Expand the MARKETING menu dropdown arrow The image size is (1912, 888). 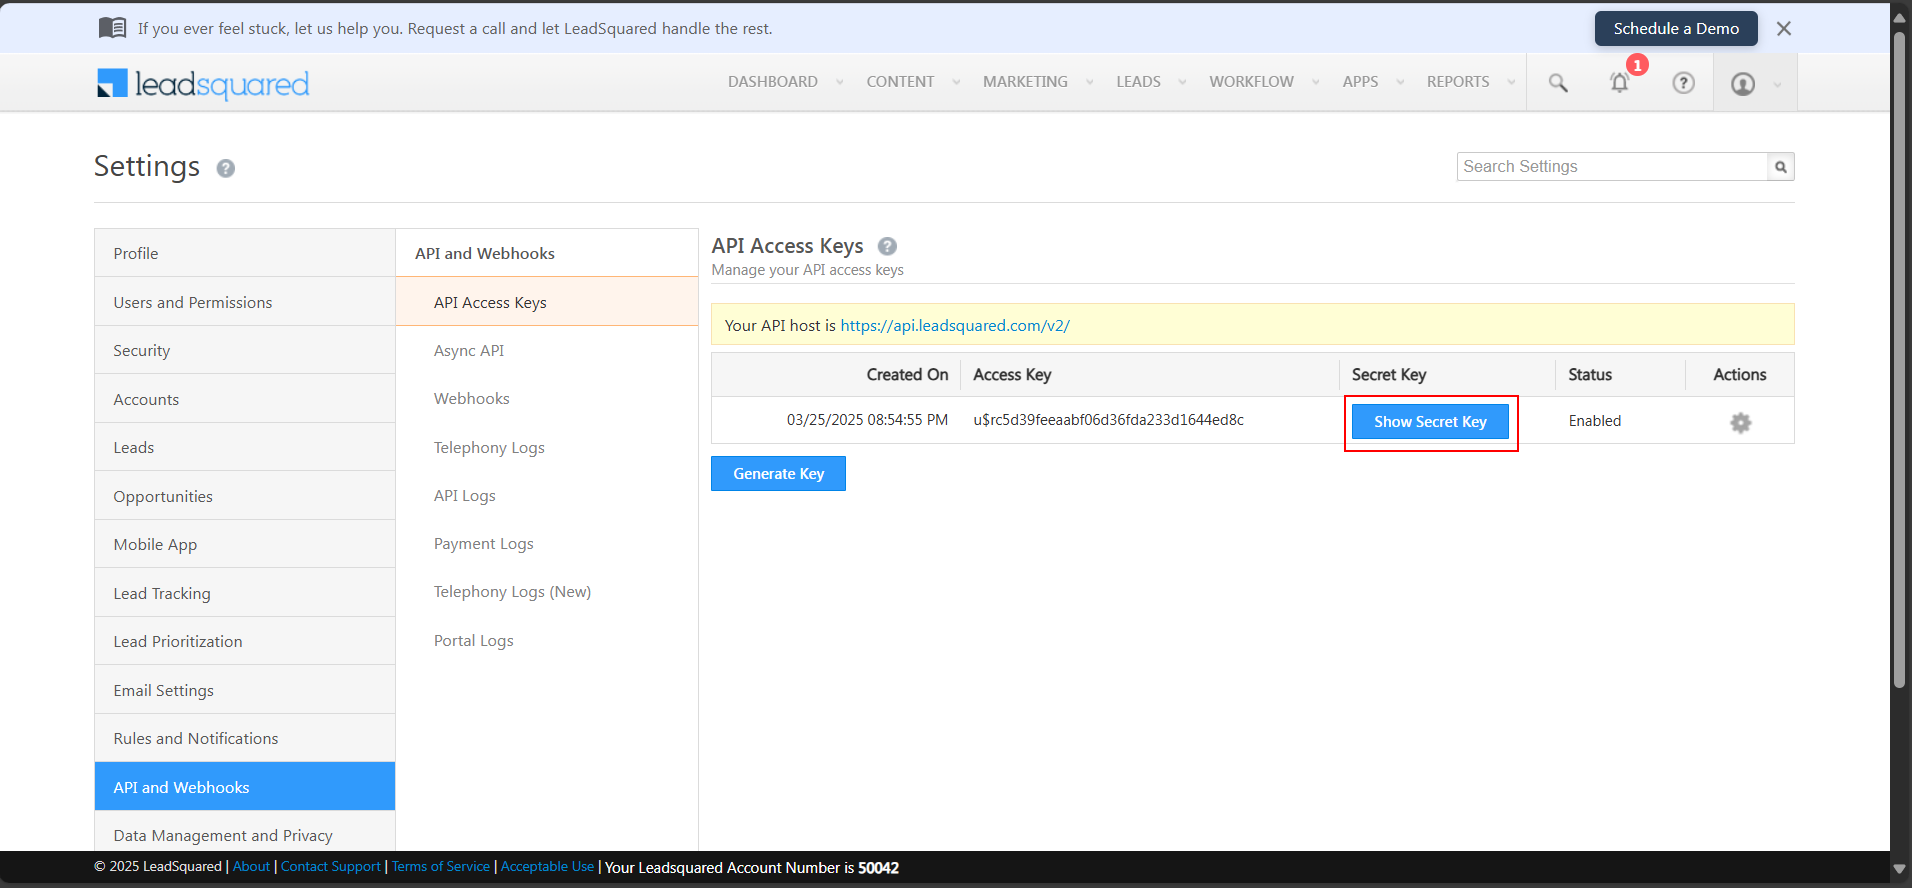tap(1090, 82)
